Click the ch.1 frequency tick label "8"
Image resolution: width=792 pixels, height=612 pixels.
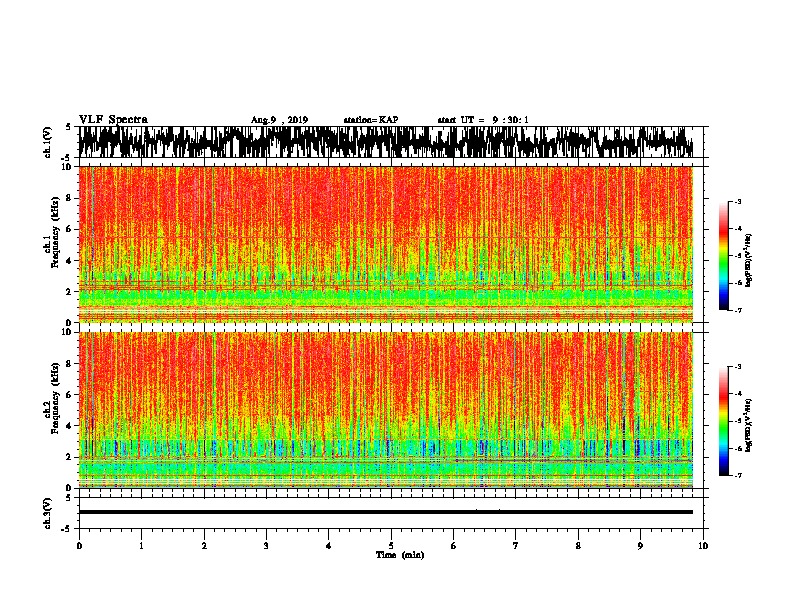click(69, 198)
